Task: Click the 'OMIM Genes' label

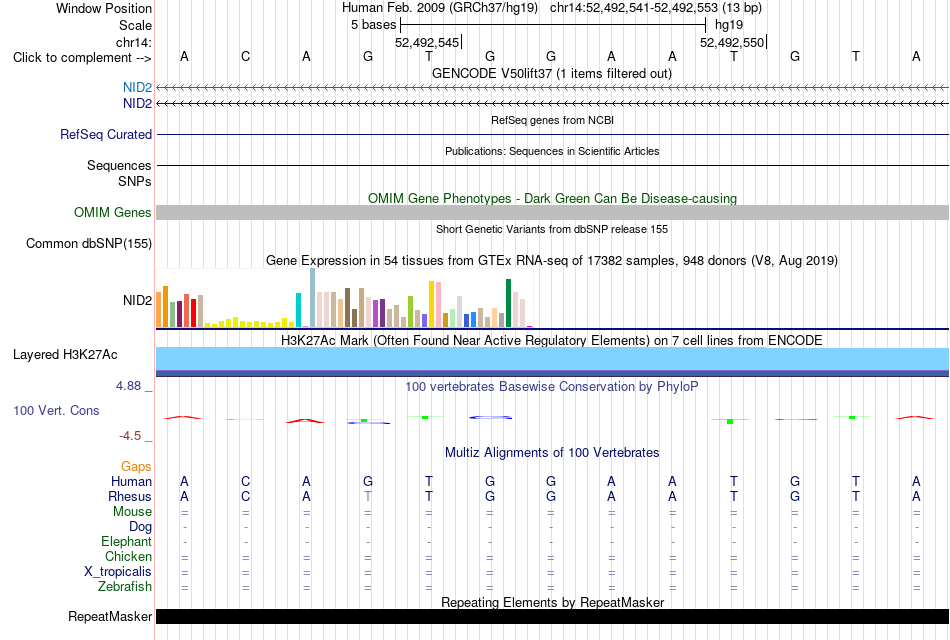Action: [x=113, y=213]
